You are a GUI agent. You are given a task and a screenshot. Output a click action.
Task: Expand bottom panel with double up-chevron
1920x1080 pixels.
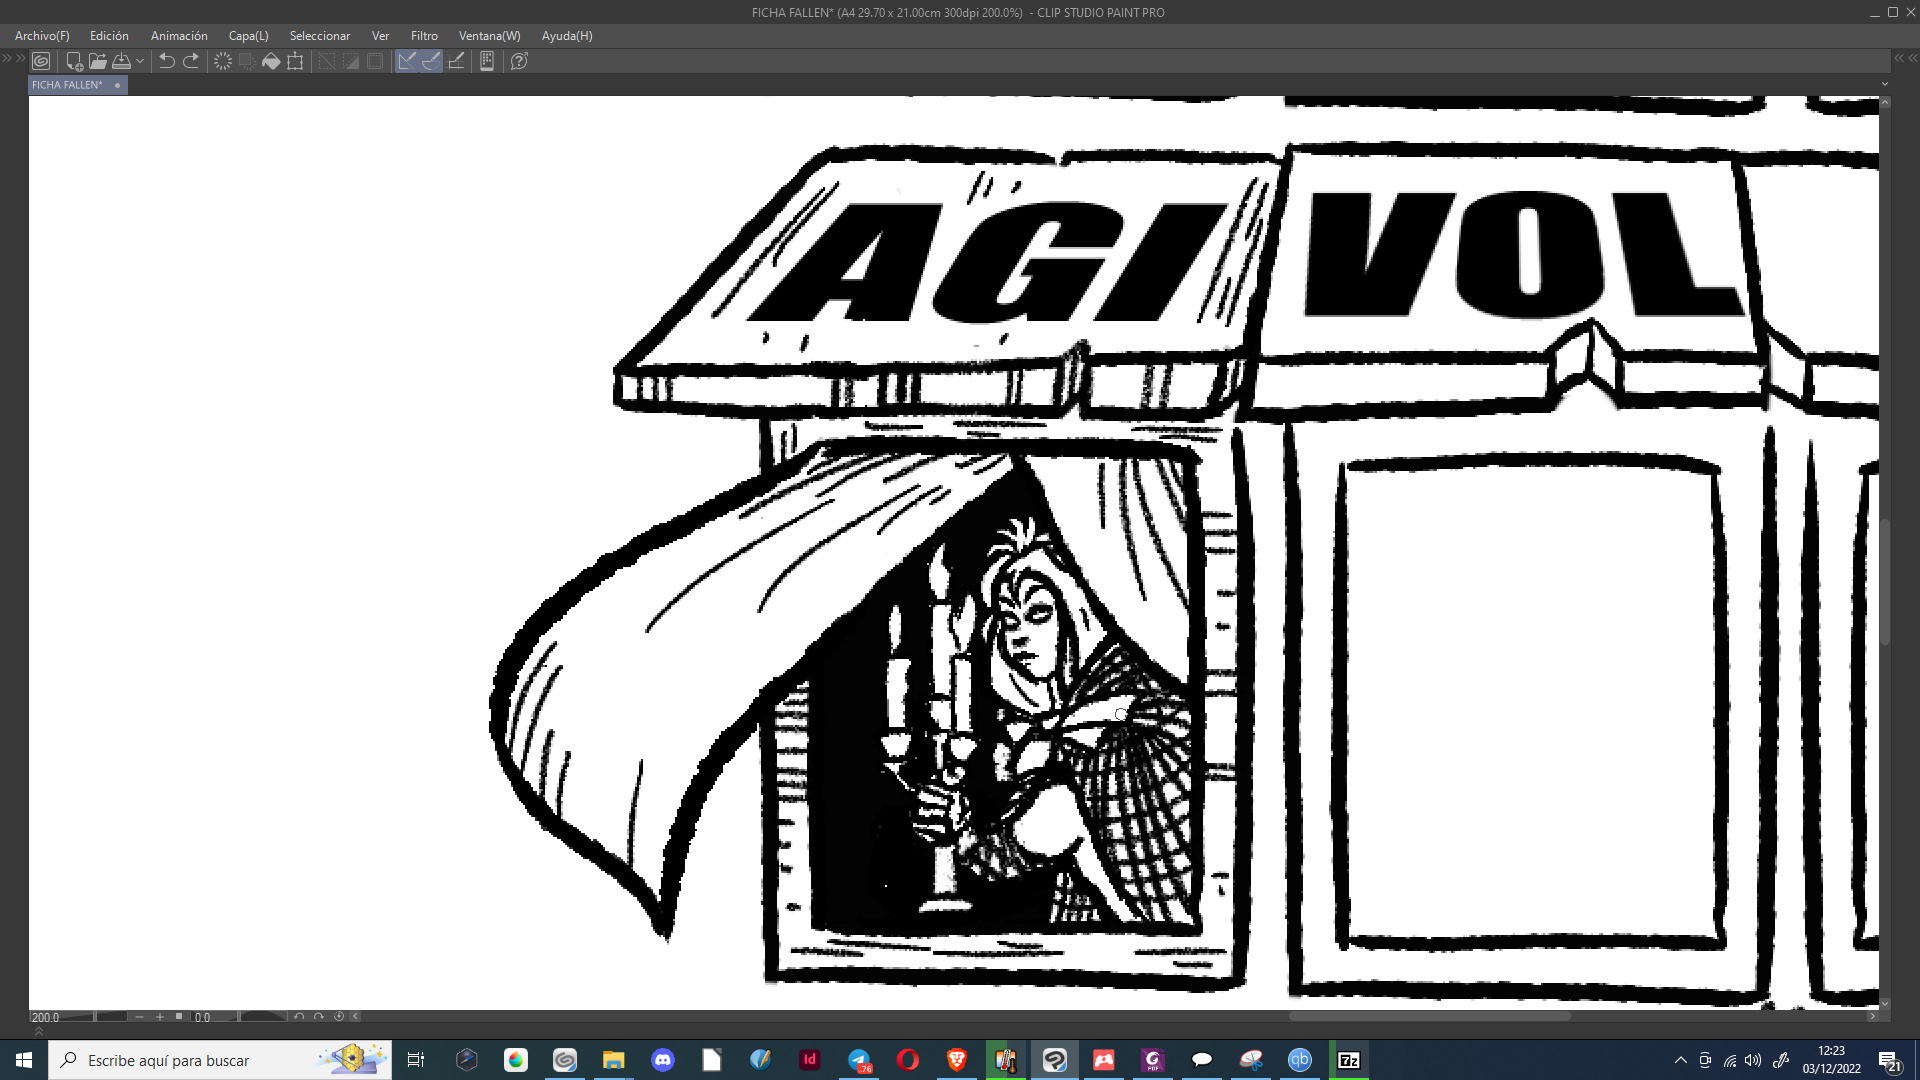point(39,1031)
